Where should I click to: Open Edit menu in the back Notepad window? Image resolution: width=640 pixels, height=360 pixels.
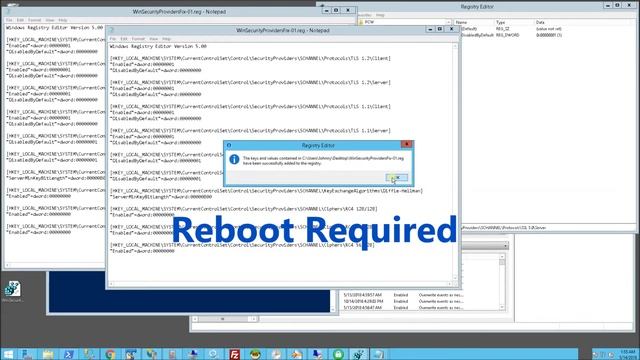pos(20,20)
